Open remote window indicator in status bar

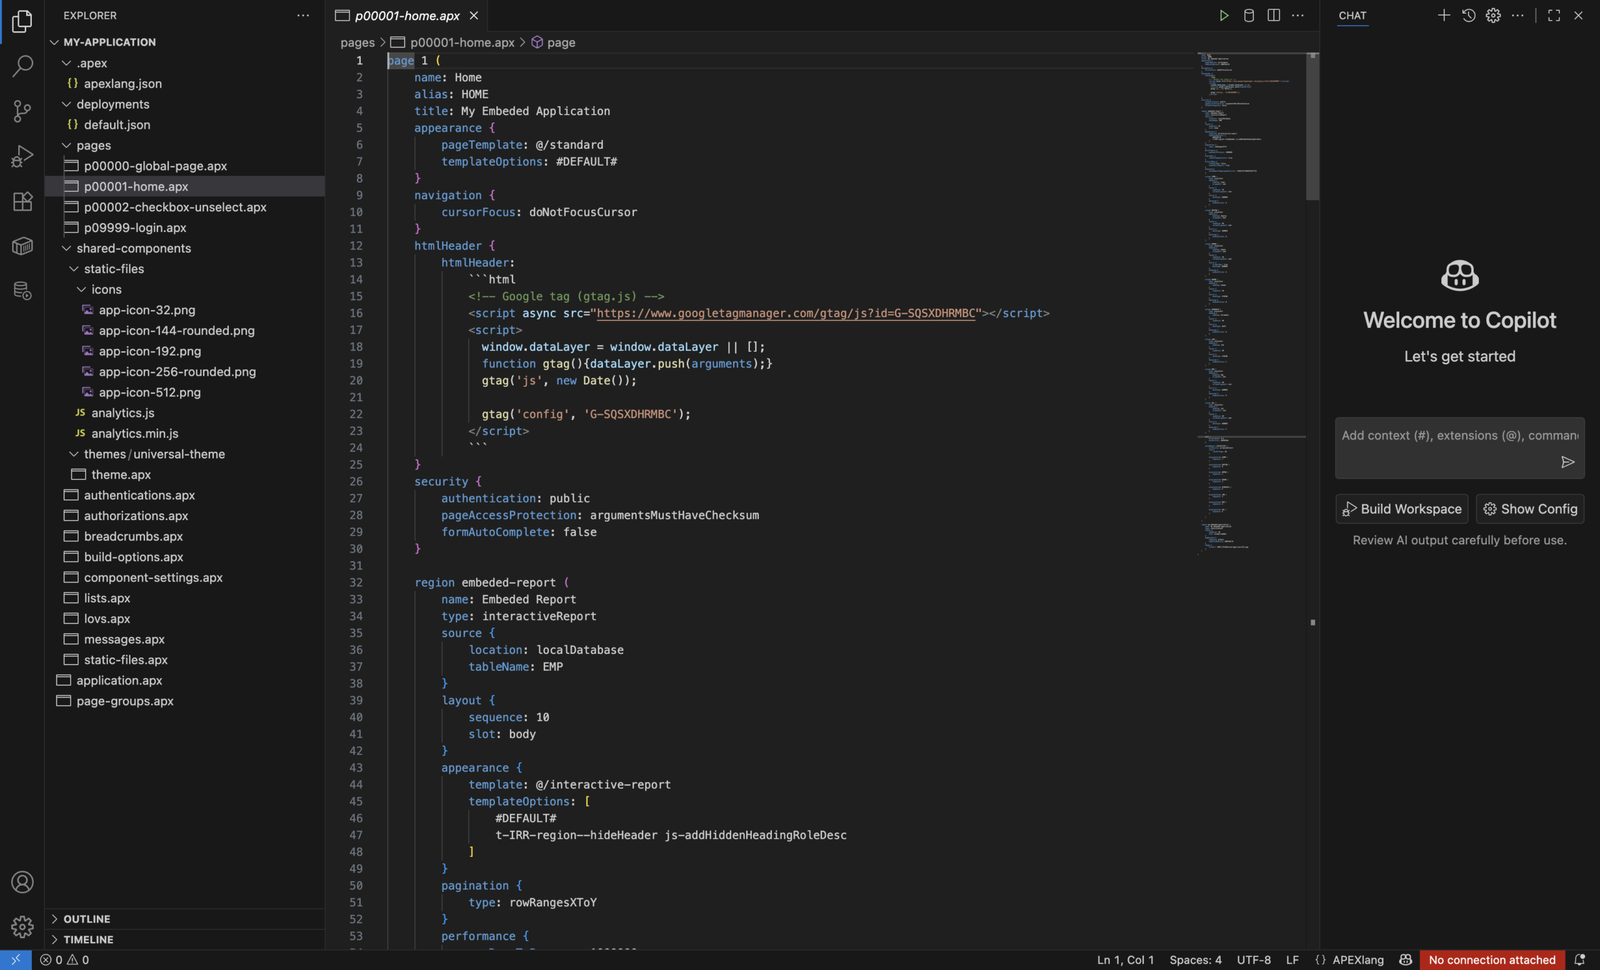pyautogui.click(x=15, y=960)
